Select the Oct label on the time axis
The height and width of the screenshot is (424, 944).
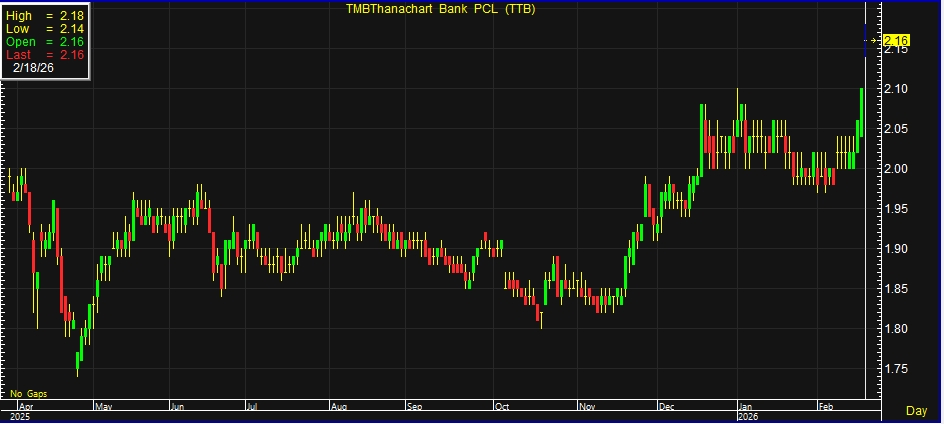(502, 408)
